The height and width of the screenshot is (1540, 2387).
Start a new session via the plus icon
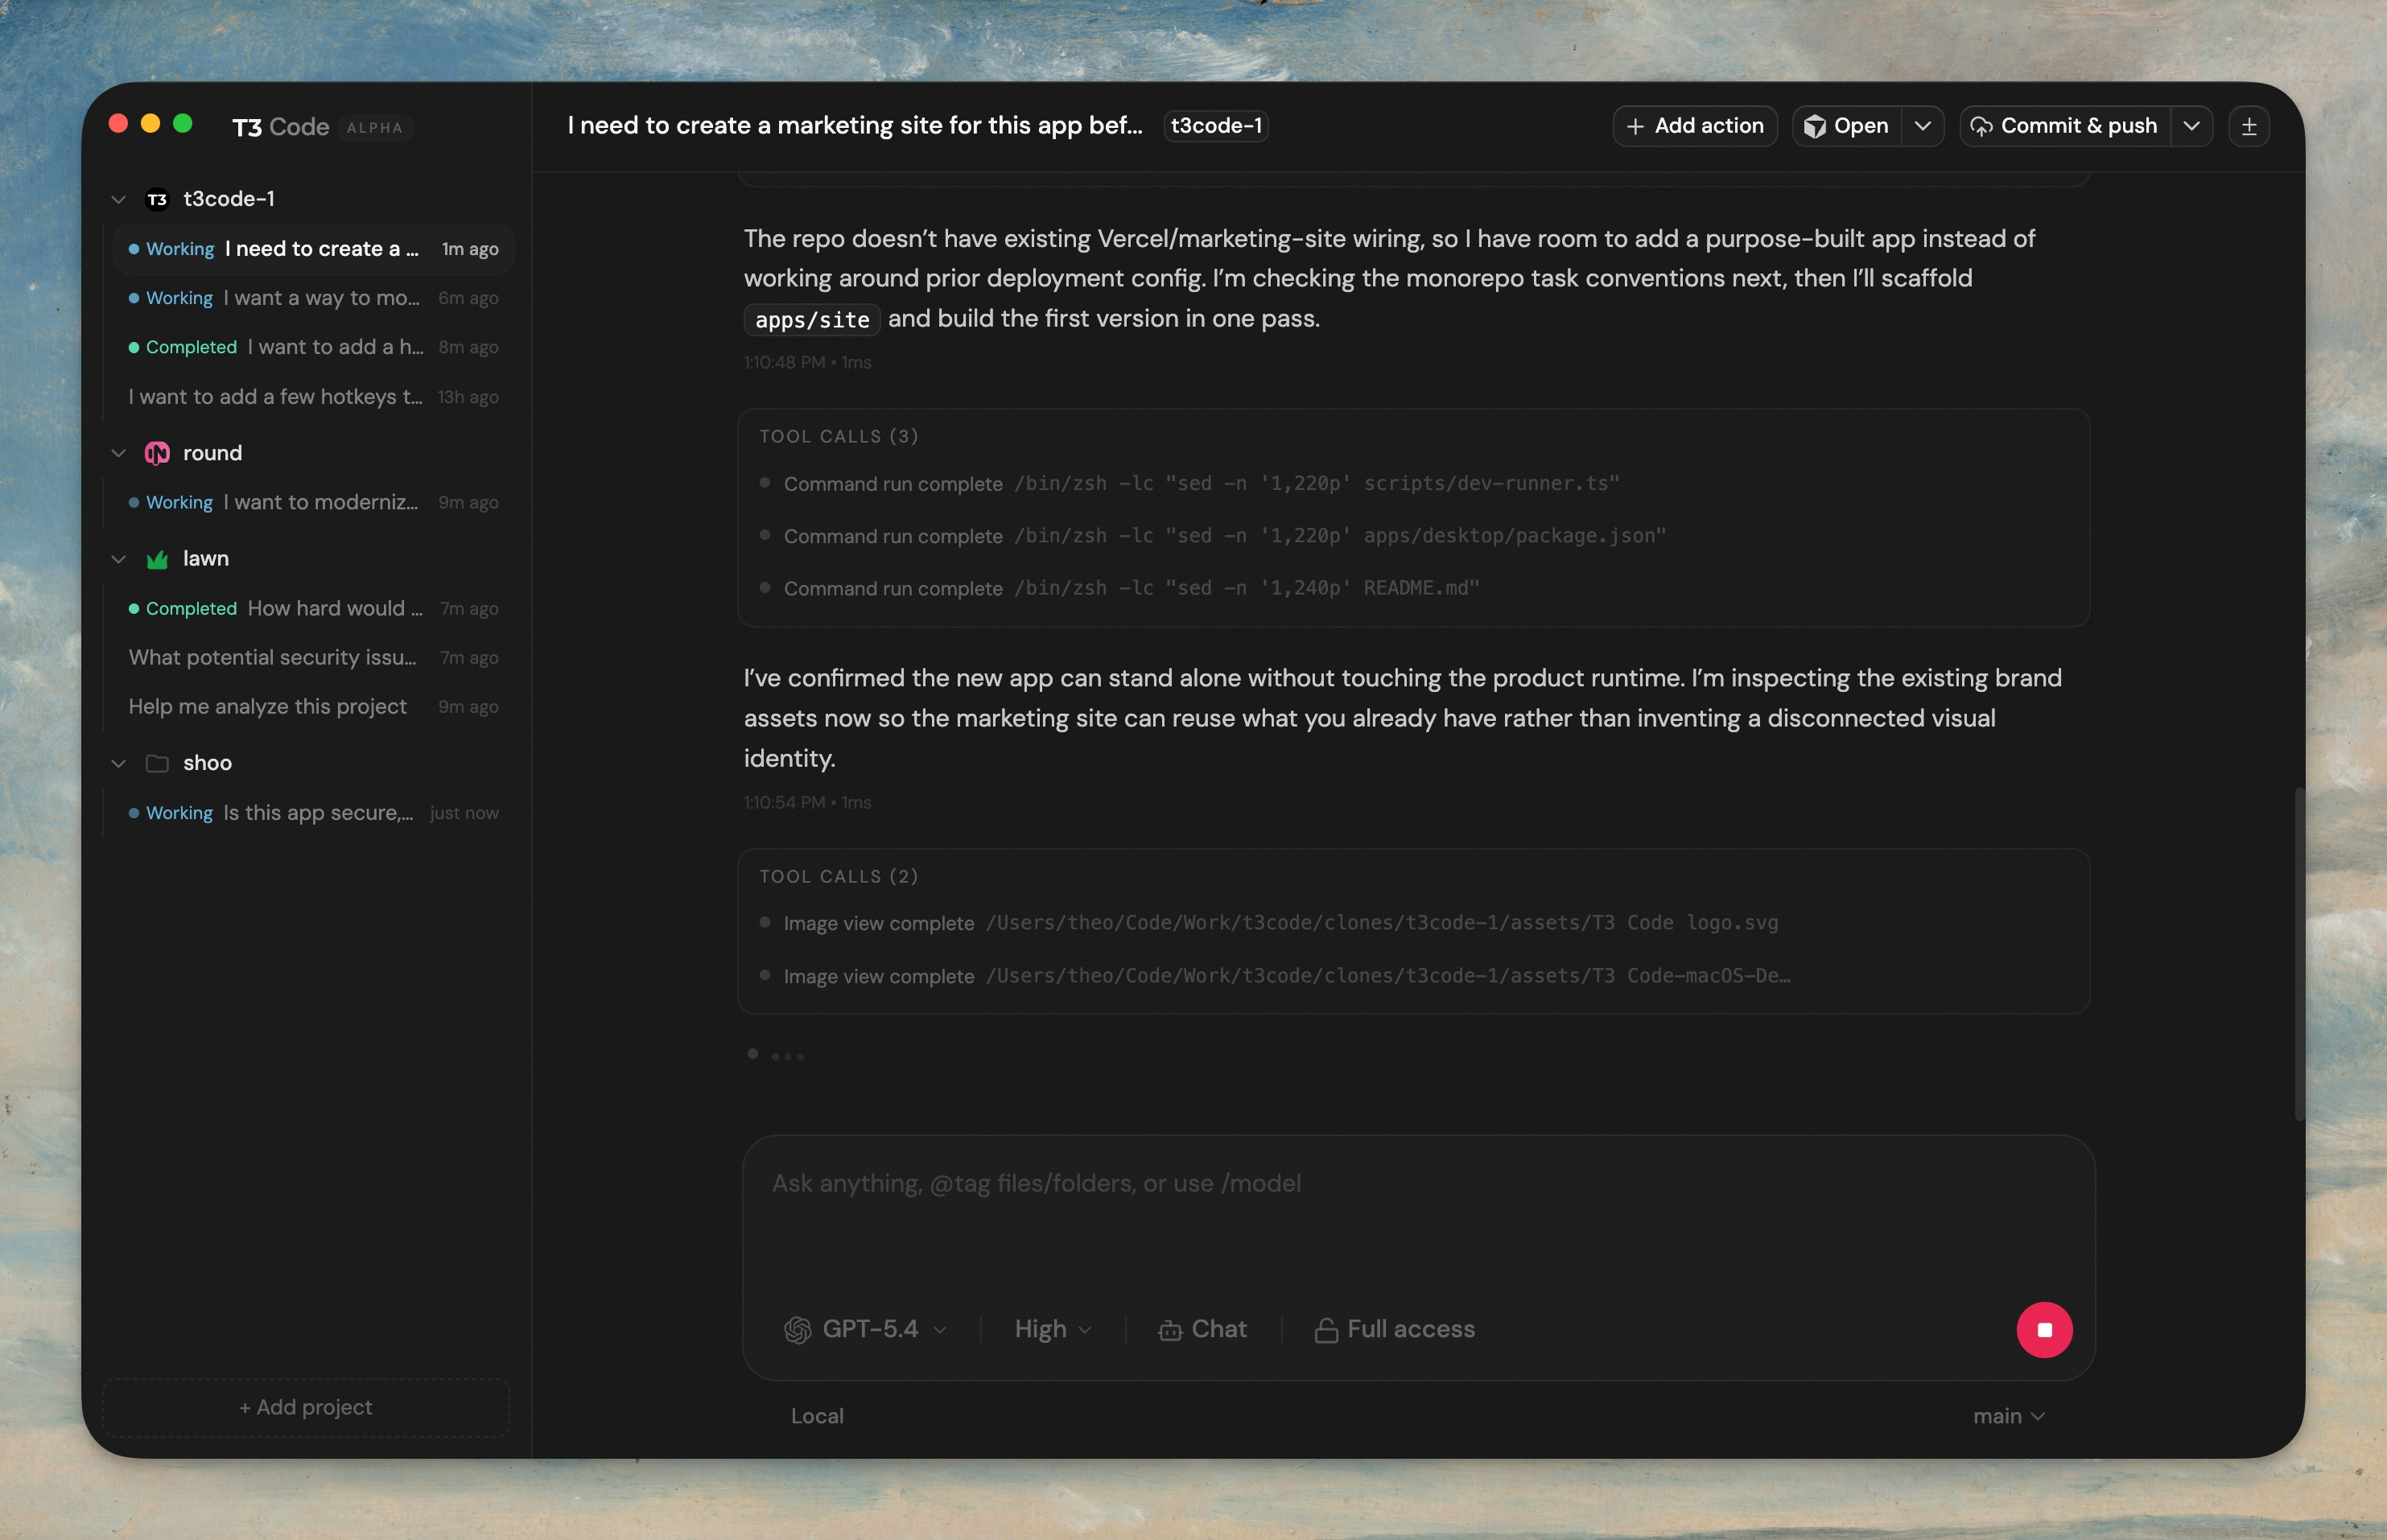(x=2250, y=125)
